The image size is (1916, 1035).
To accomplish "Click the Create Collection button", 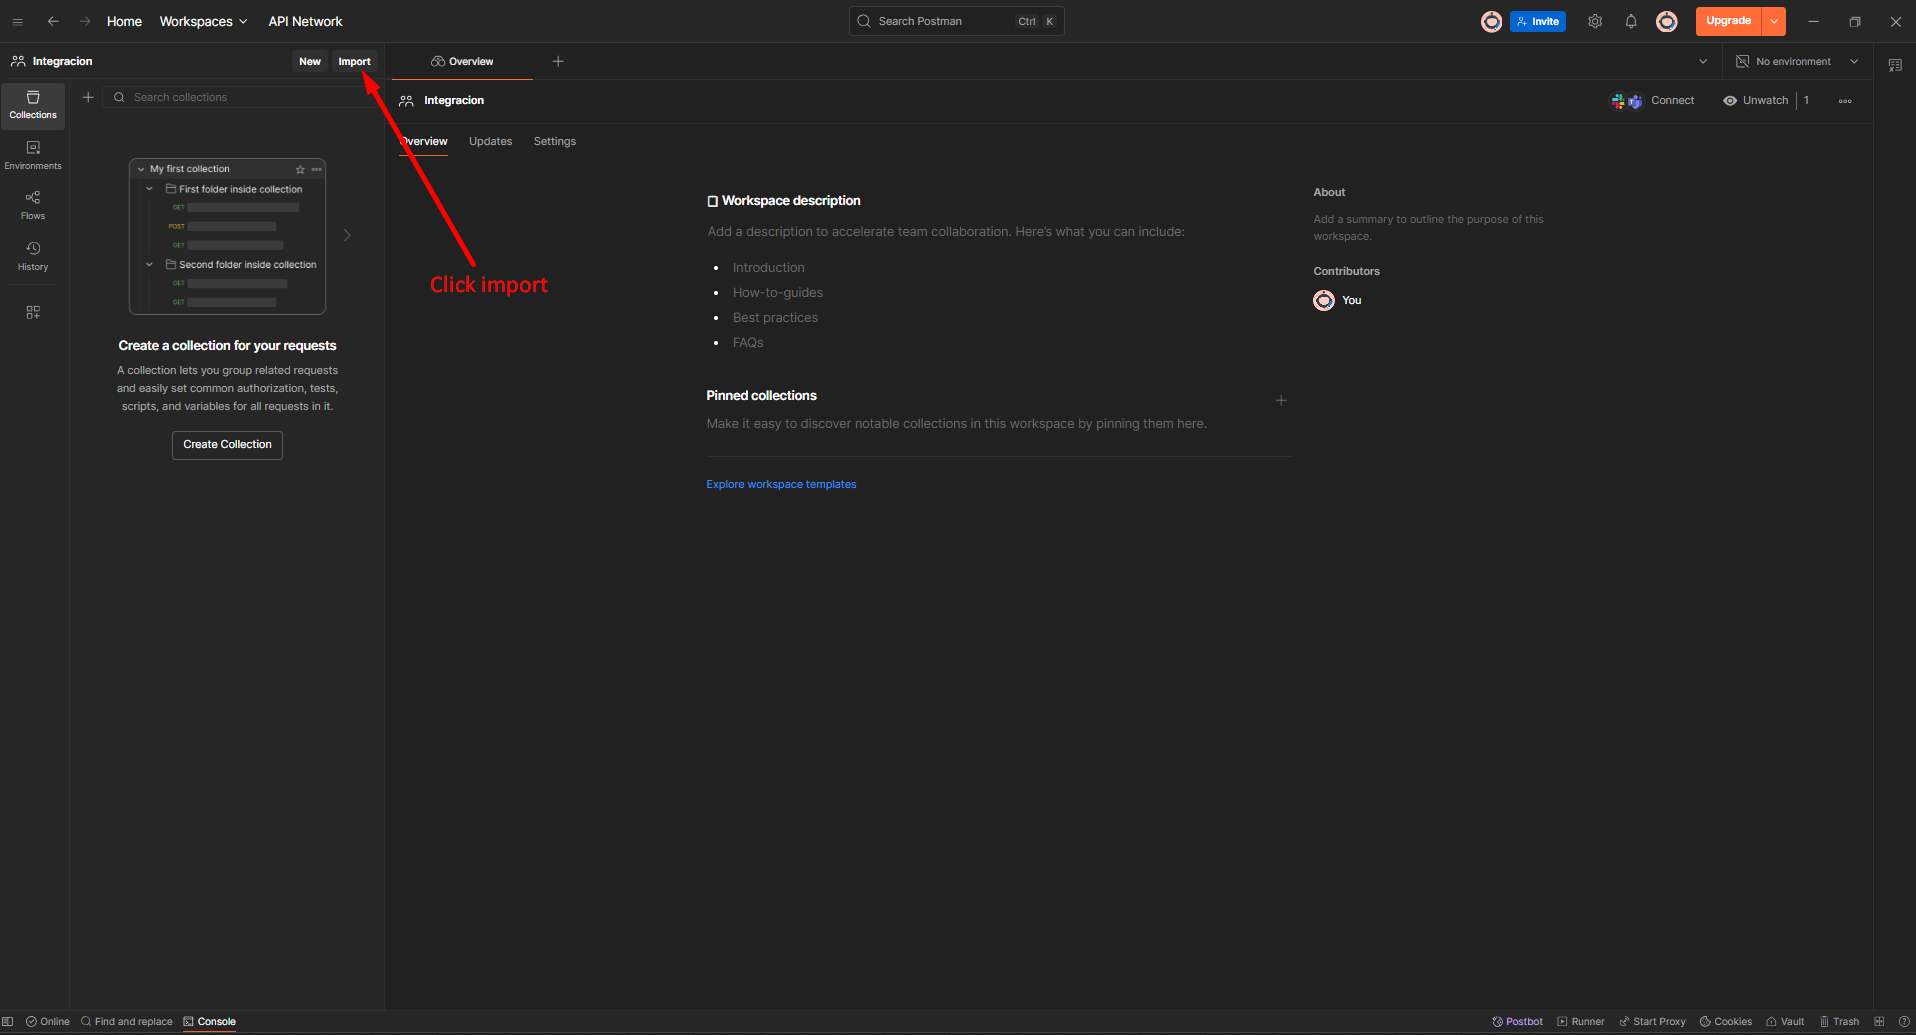I will point(227,444).
